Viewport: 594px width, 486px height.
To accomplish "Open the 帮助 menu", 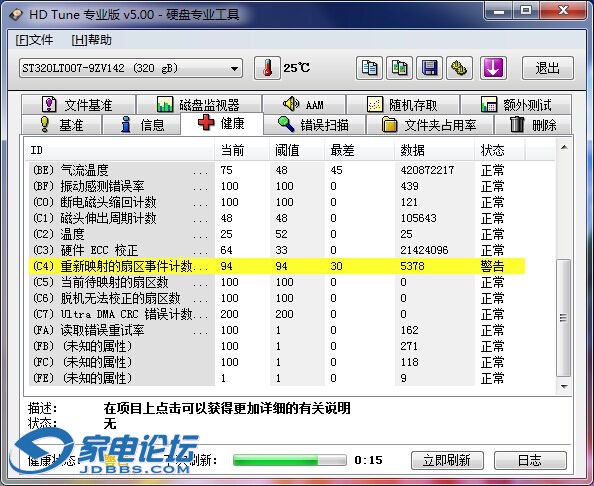I will pyautogui.click(x=92, y=40).
